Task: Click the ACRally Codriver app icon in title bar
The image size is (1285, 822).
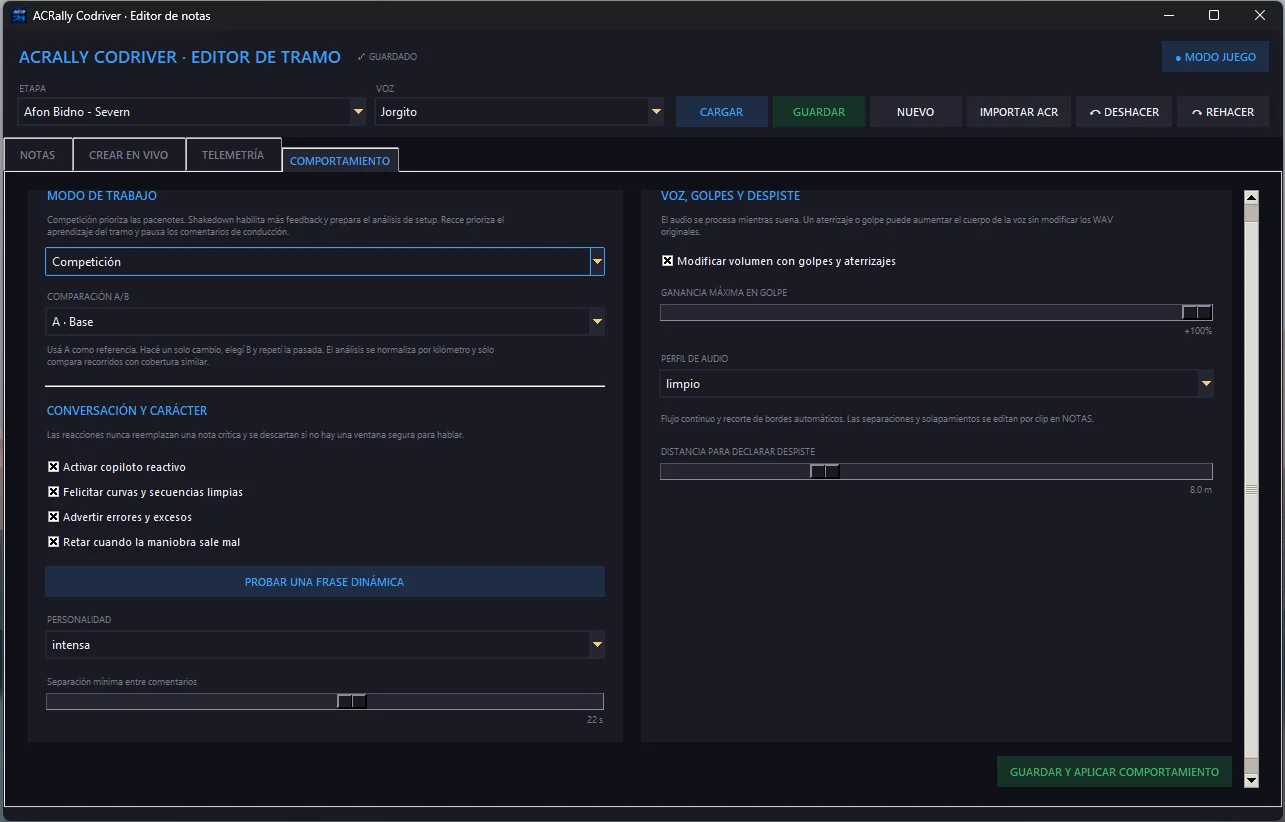Action: coord(17,16)
